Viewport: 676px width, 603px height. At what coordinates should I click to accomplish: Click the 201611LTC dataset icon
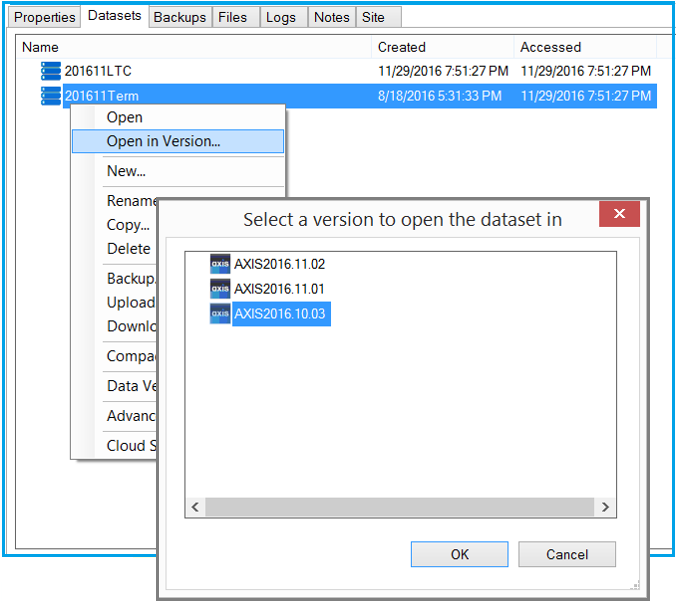[51, 71]
